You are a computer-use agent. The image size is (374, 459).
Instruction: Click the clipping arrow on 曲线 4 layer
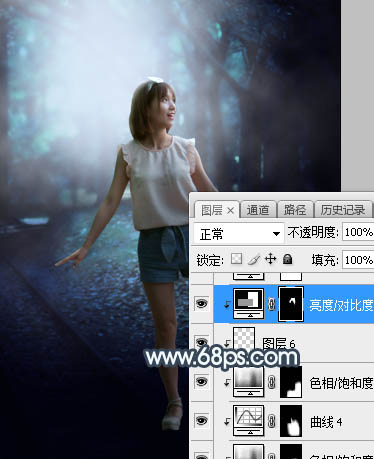coord(227,422)
